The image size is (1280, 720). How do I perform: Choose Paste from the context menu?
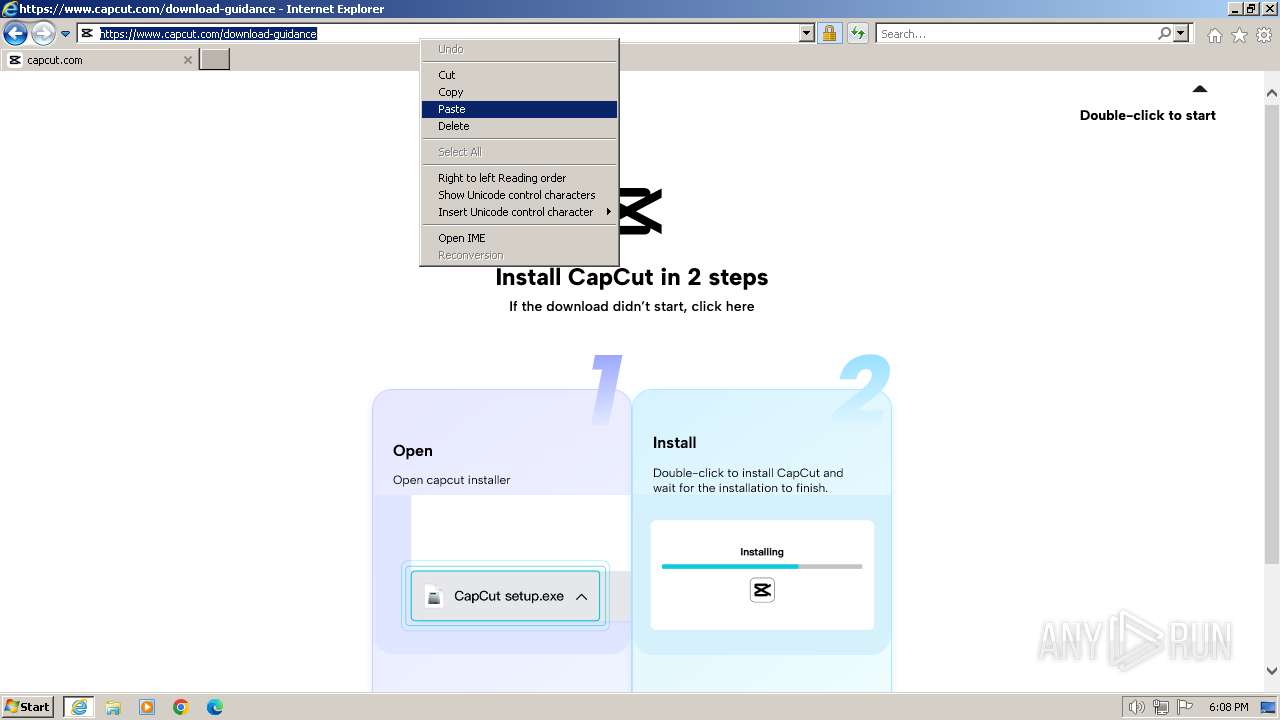tap(519, 109)
